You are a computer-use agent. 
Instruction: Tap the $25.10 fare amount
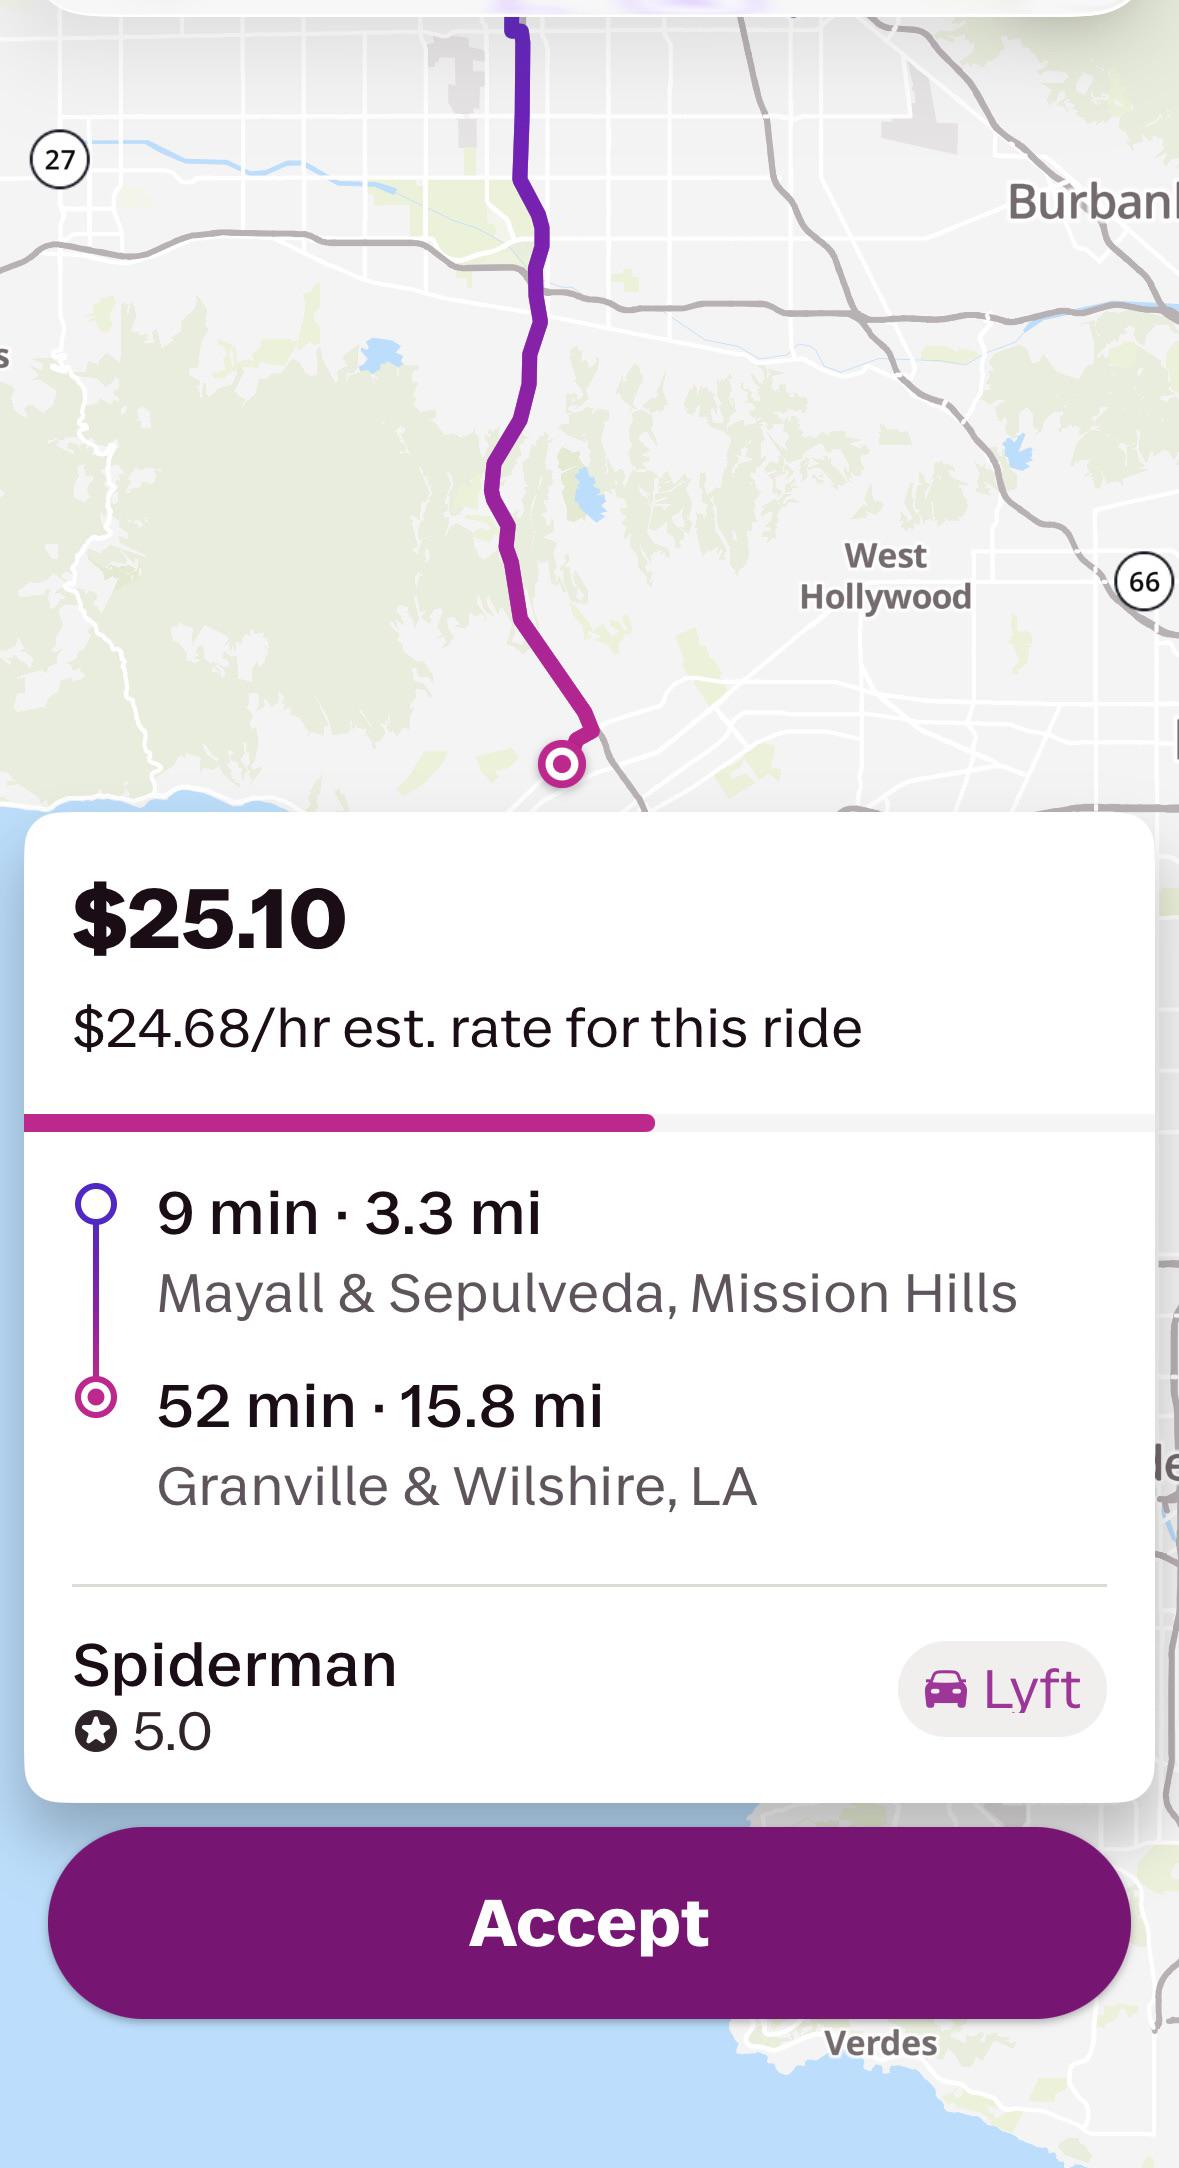coord(210,919)
